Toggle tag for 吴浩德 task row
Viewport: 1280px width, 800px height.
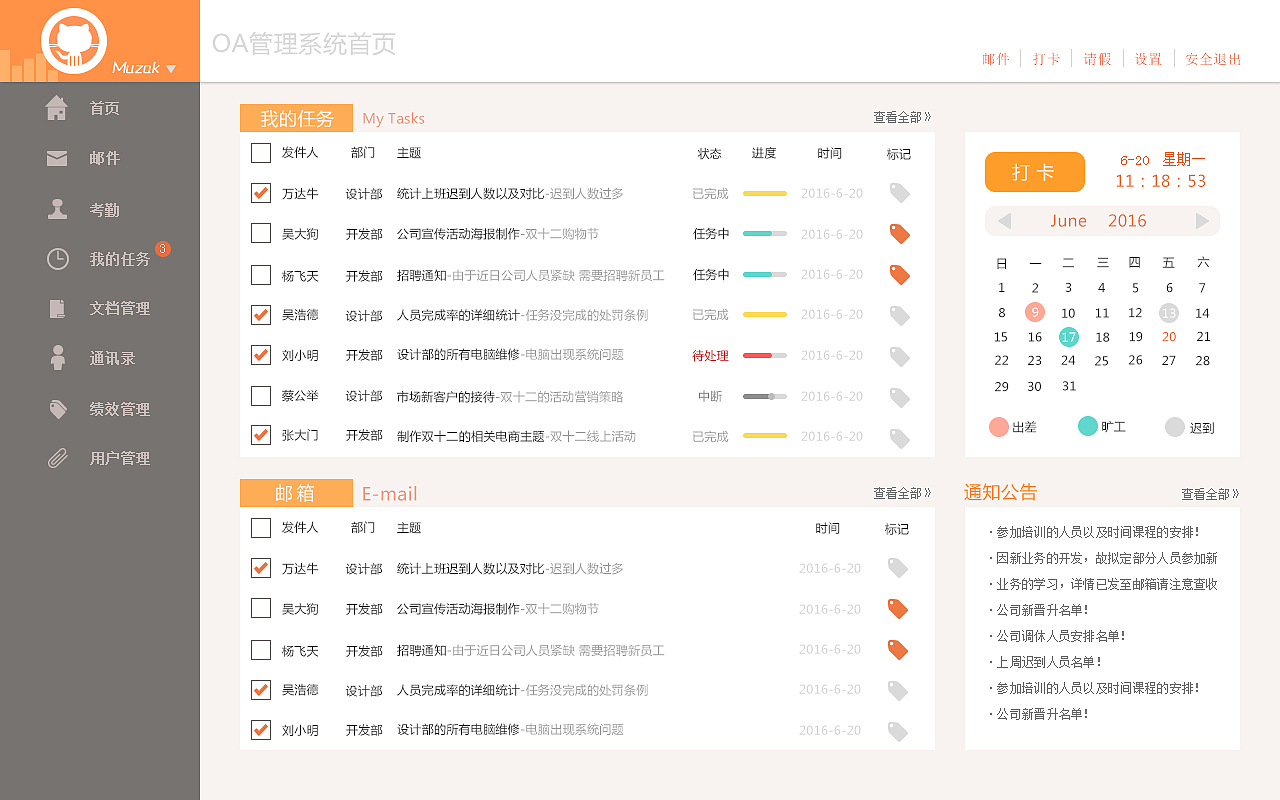pos(900,316)
